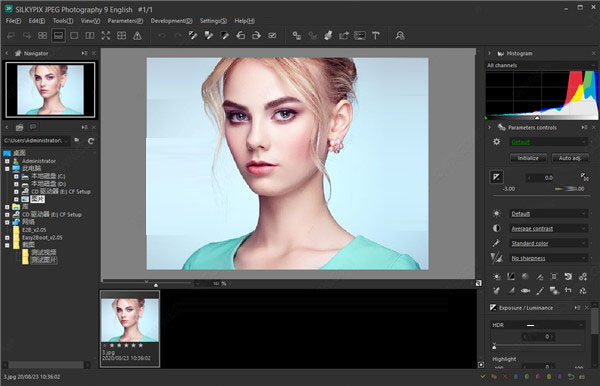The width and height of the screenshot is (600, 386).
Task: Open the Development menu
Action: 171,21
